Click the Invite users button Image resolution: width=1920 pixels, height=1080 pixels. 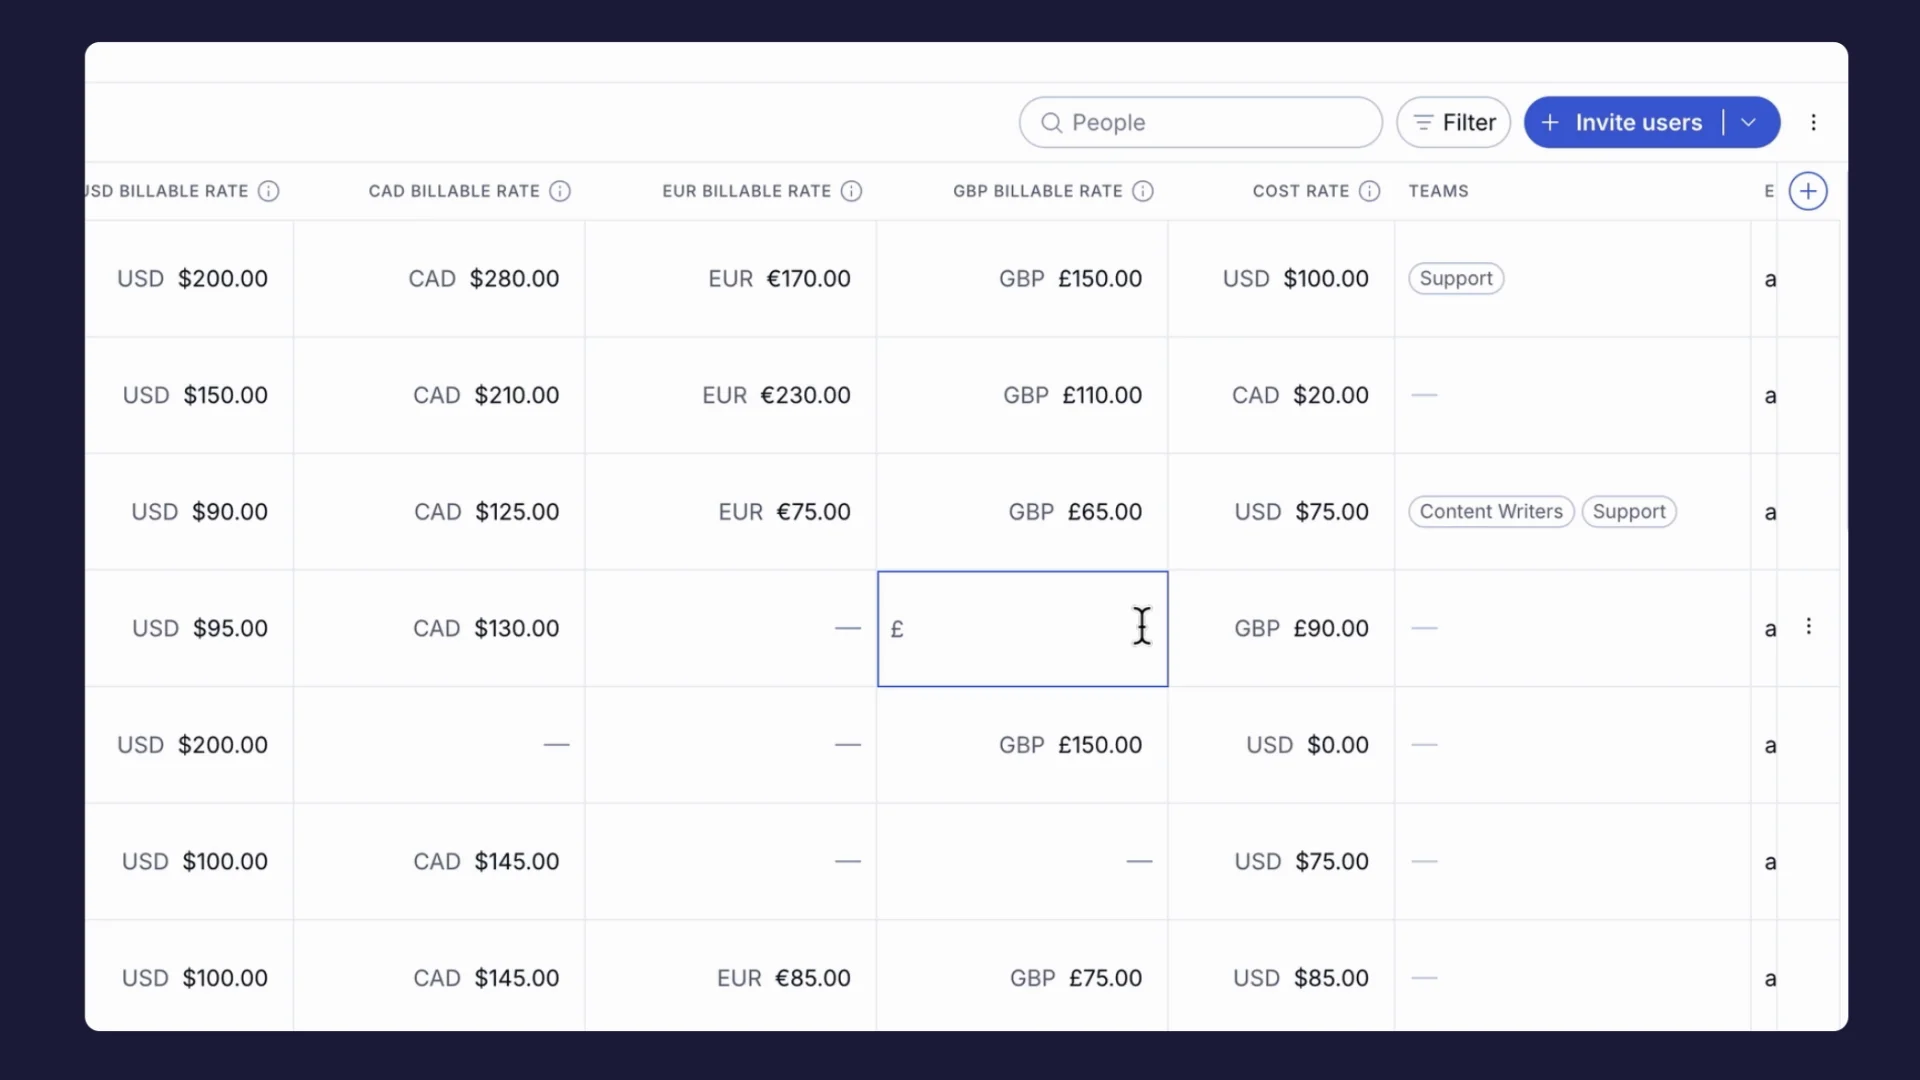tap(1623, 122)
